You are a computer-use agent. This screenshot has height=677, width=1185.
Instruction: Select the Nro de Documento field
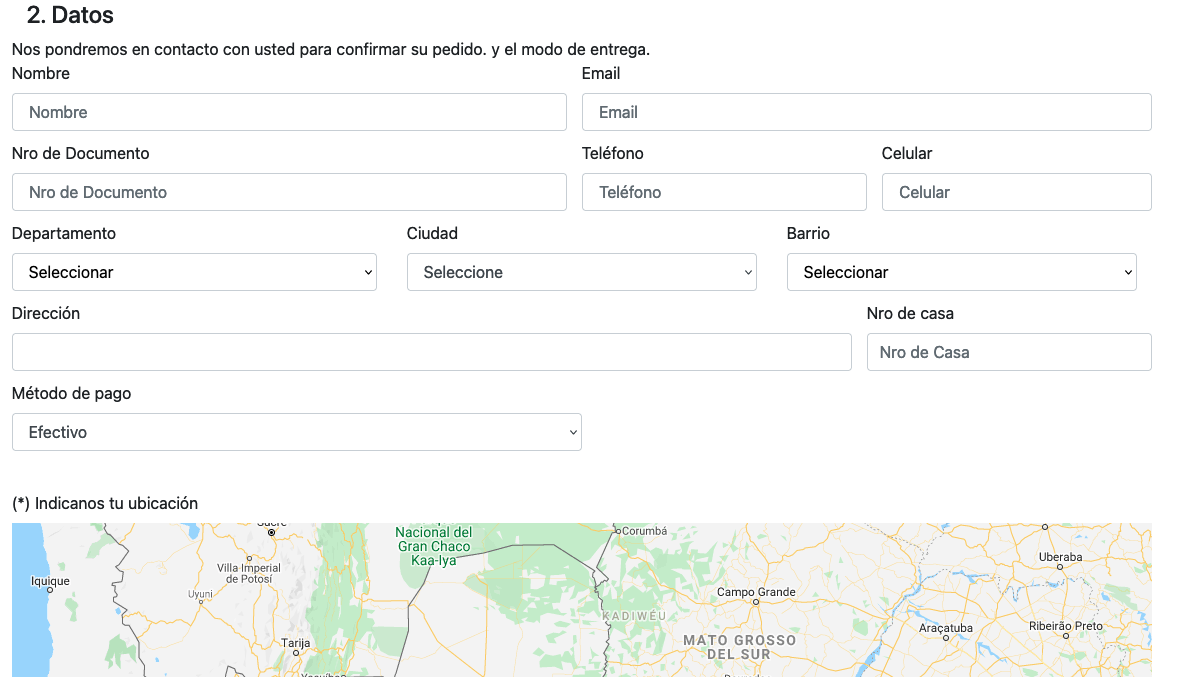[289, 192]
